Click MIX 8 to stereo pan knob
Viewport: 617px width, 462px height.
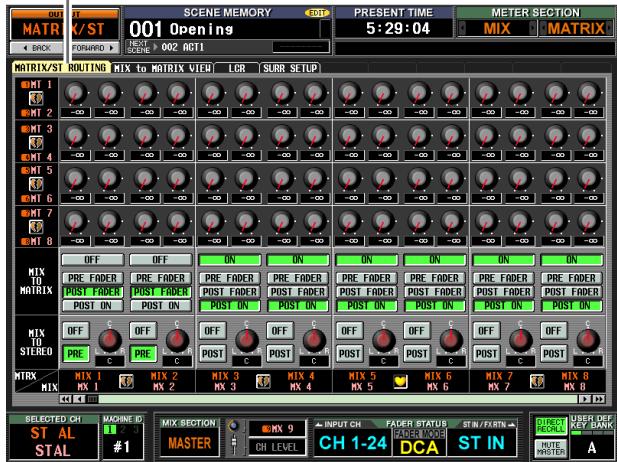click(588, 341)
